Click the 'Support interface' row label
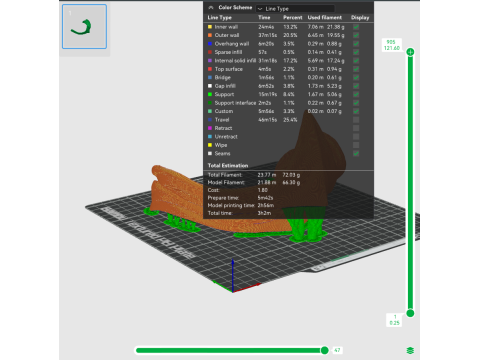The height and width of the screenshot is (360, 480). click(x=235, y=103)
